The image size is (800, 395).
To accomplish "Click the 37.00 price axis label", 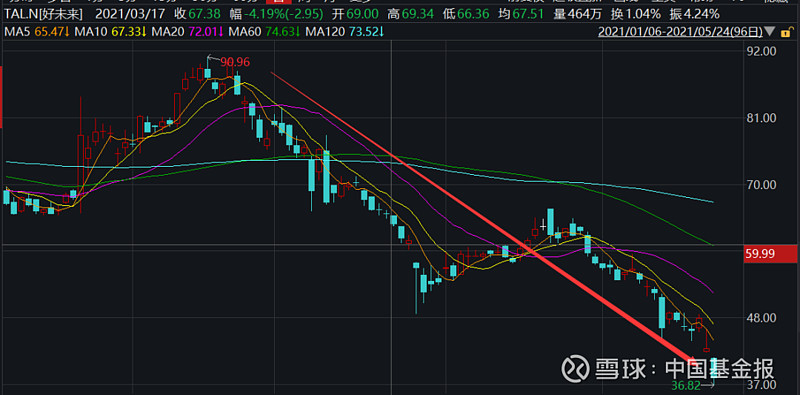I will (x=762, y=385).
